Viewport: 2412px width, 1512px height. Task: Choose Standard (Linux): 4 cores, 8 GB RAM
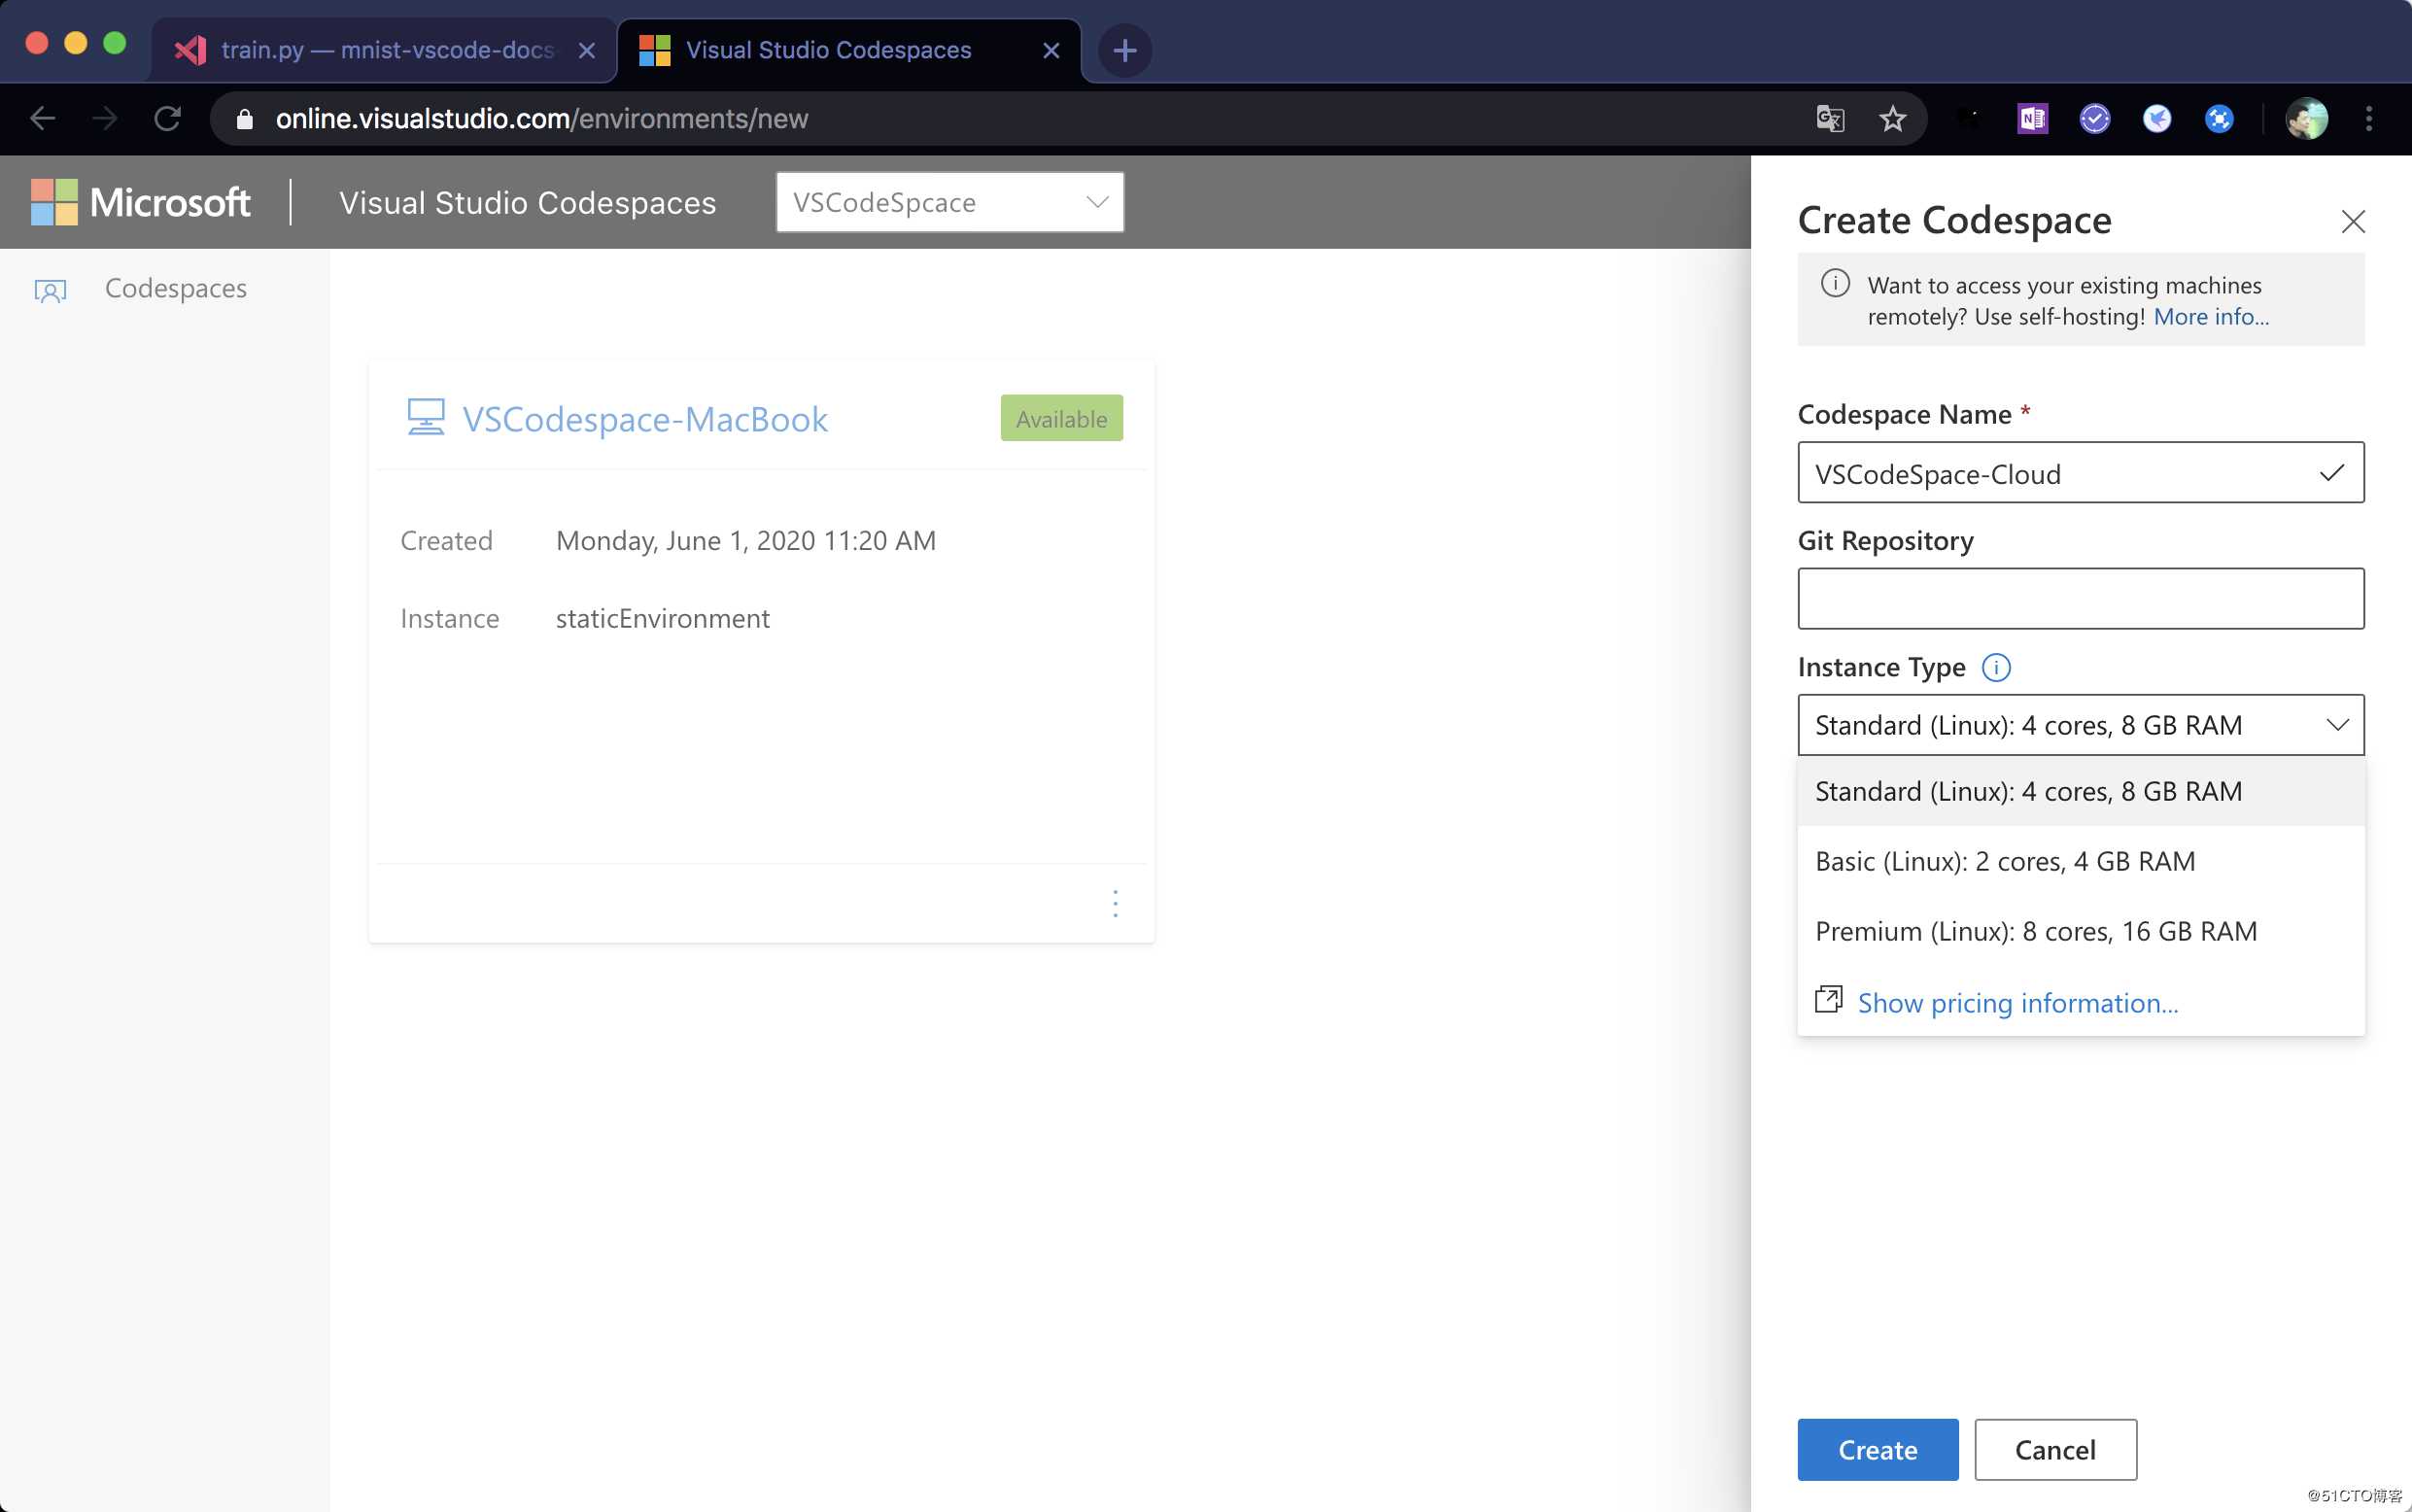tap(2081, 791)
